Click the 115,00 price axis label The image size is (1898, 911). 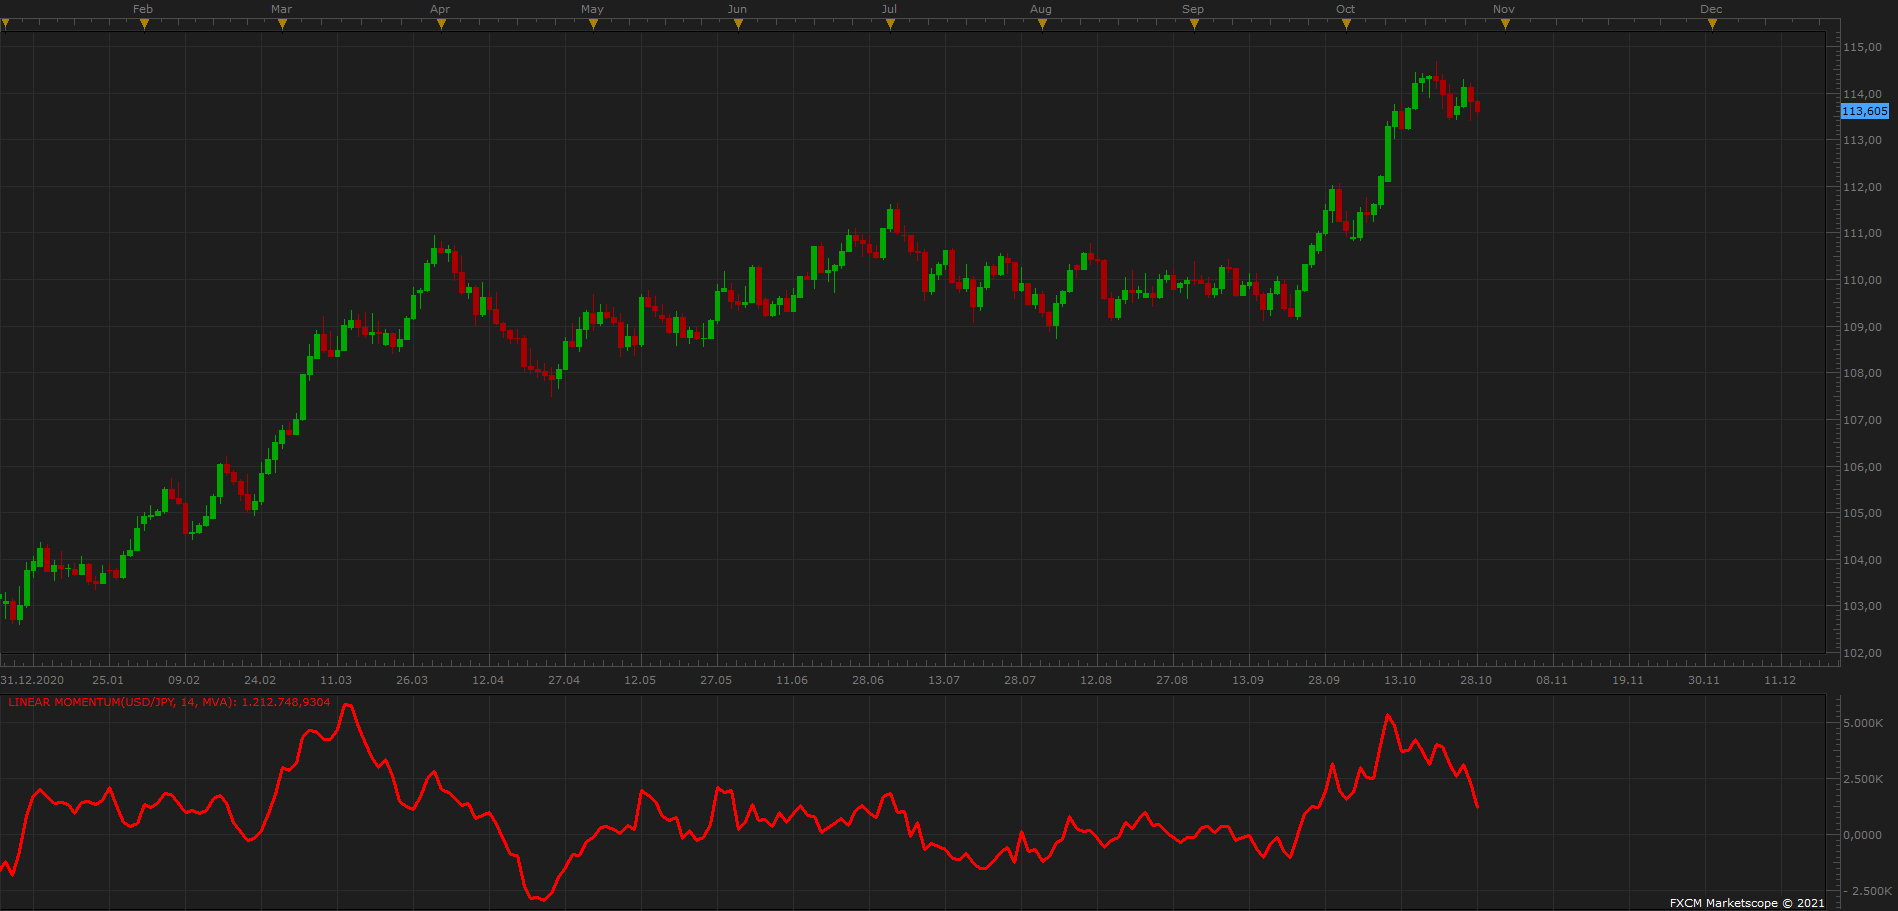coord(1862,47)
